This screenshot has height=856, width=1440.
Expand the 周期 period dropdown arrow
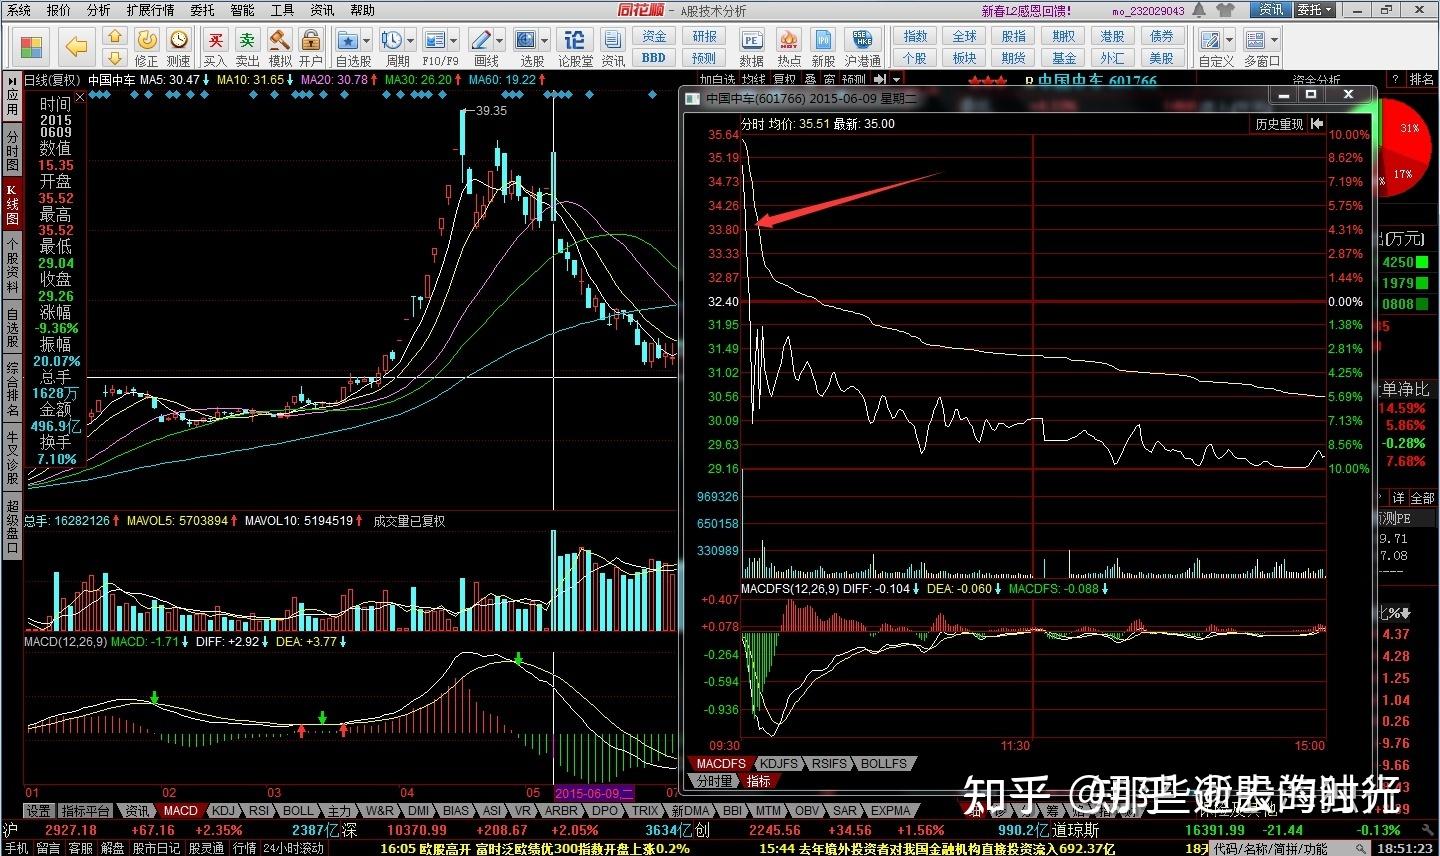click(x=411, y=41)
